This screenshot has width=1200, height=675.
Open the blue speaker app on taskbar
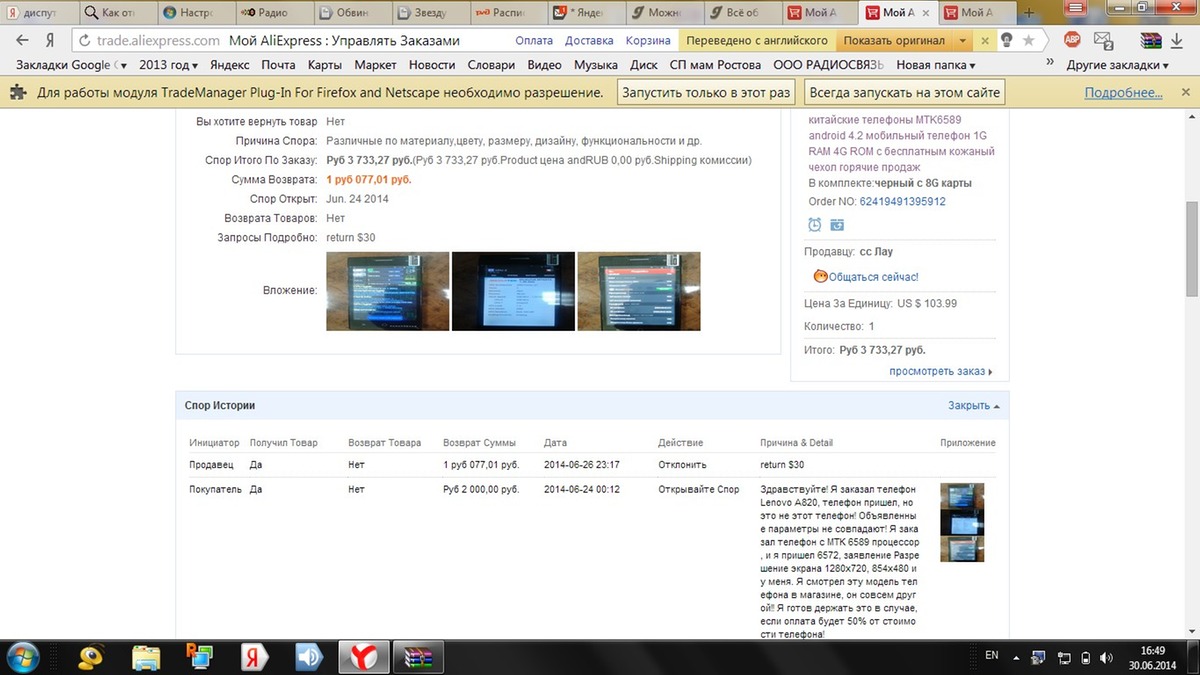(x=308, y=657)
